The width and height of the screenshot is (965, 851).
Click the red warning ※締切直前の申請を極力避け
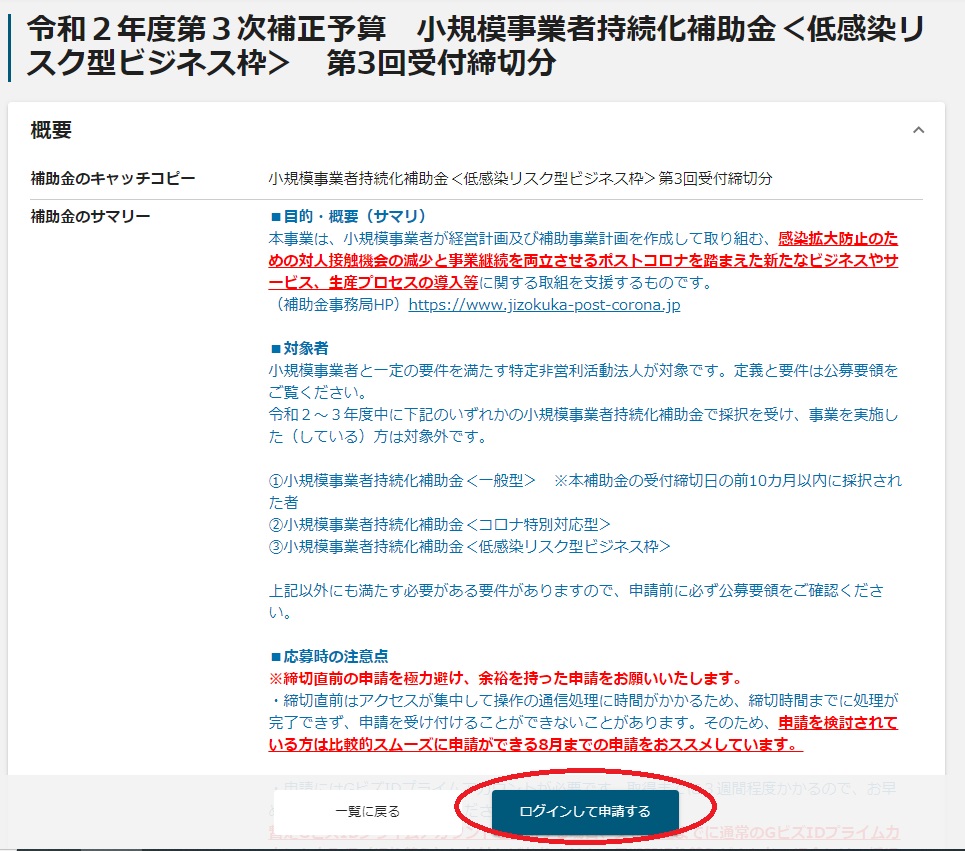505,678
